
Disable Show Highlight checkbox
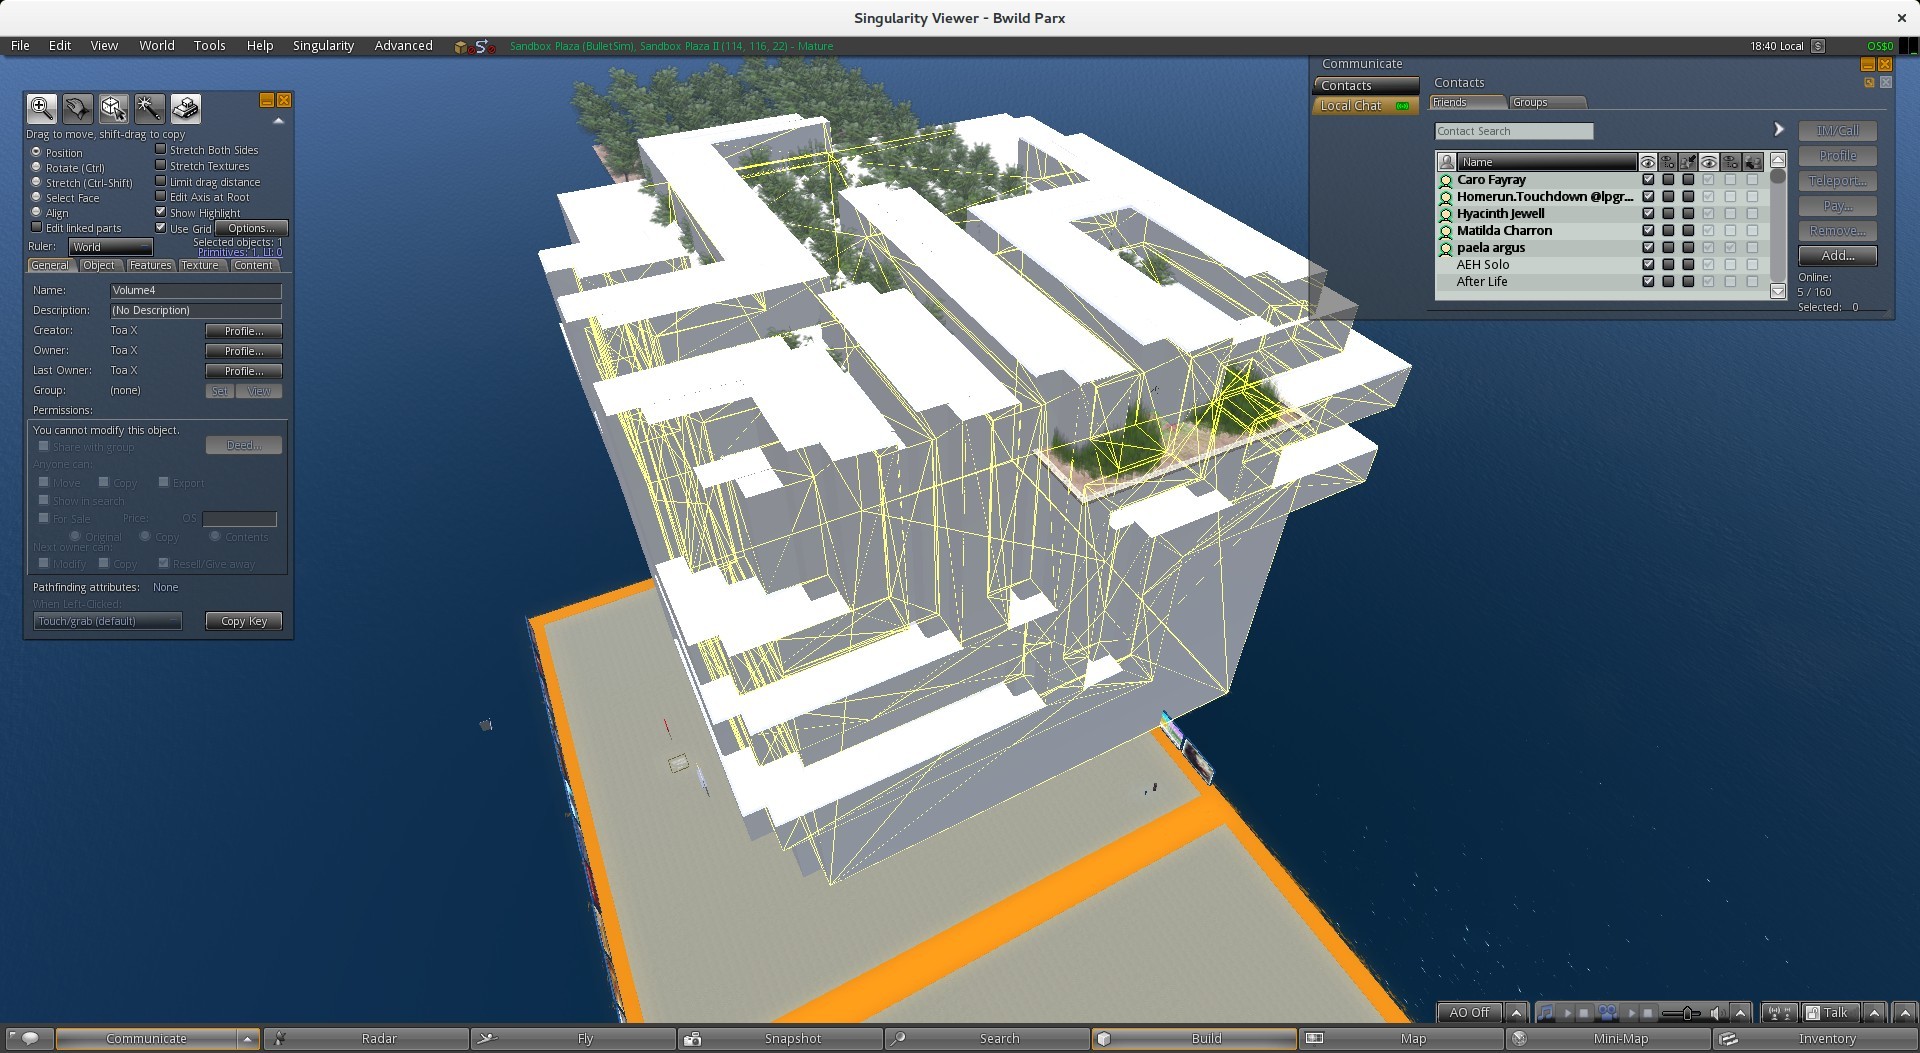pos(160,212)
